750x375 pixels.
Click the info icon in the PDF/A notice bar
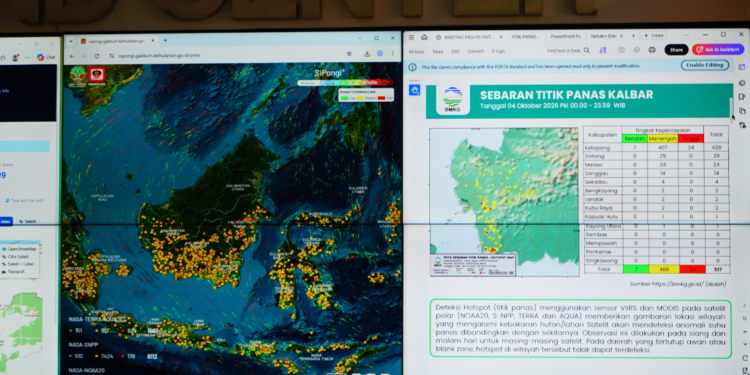[412, 67]
